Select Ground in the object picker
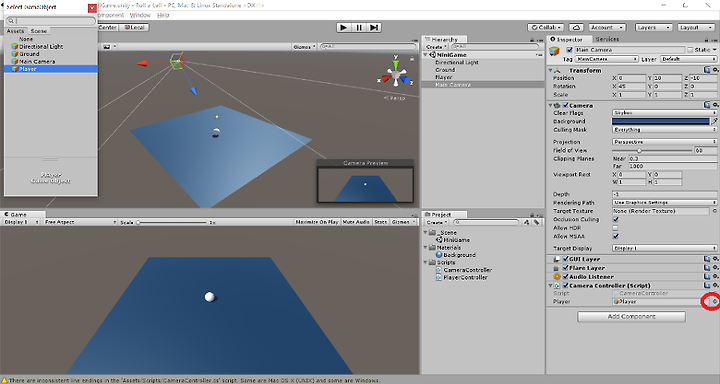720x384 pixels. (x=51, y=54)
